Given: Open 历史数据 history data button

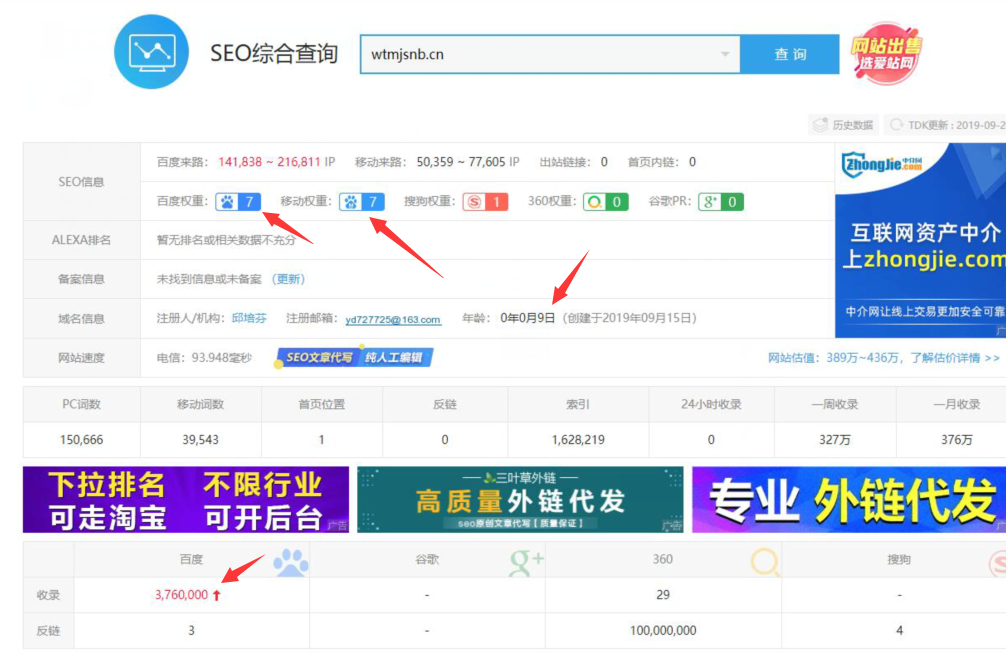Looking at the screenshot, I should 843,125.
